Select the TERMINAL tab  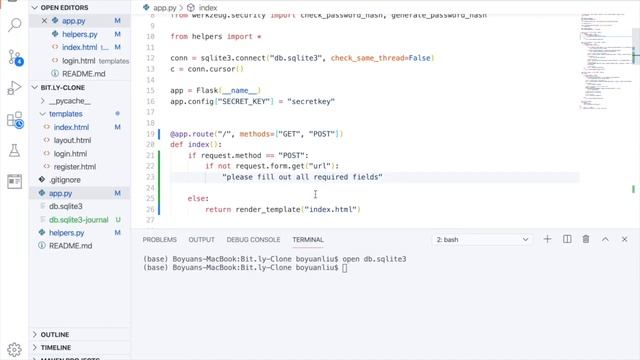click(308, 240)
